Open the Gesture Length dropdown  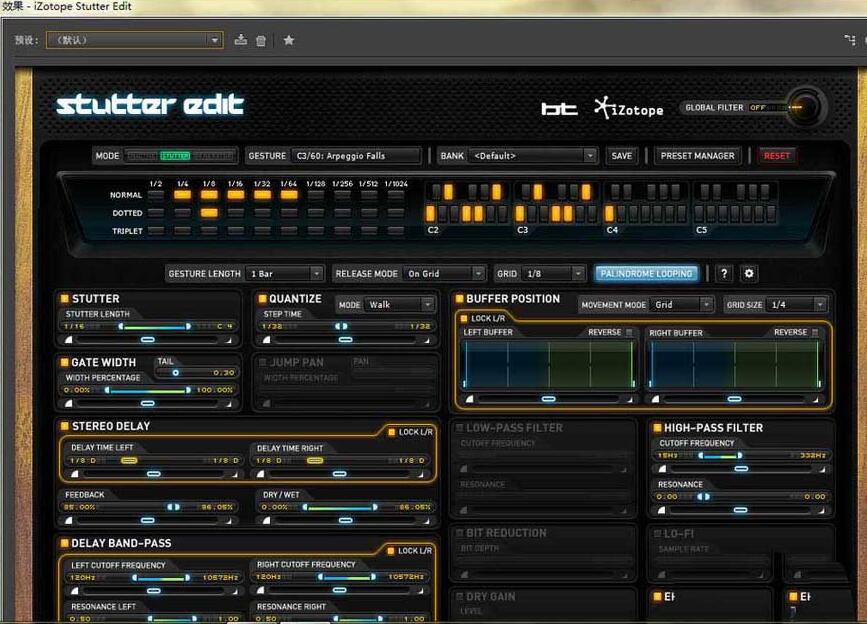click(x=285, y=273)
